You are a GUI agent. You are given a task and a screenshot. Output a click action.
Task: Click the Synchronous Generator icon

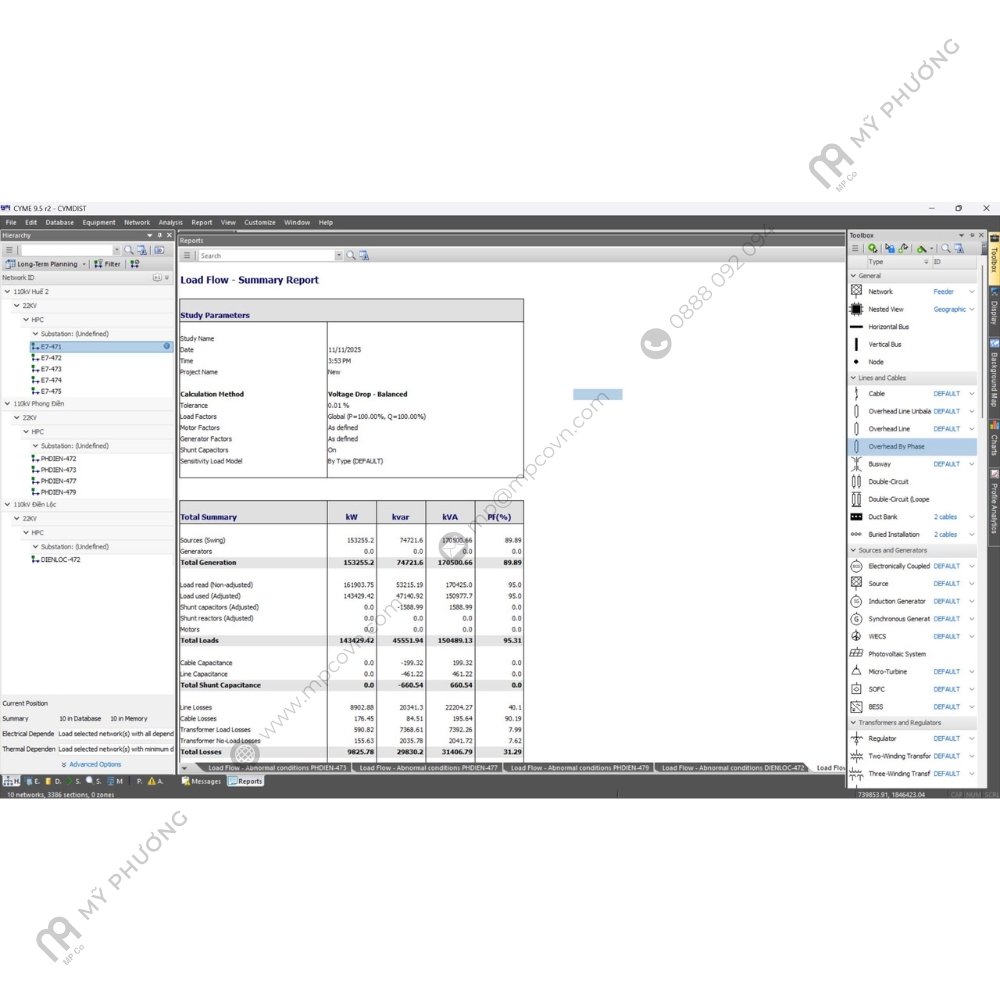[x=856, y=619]
